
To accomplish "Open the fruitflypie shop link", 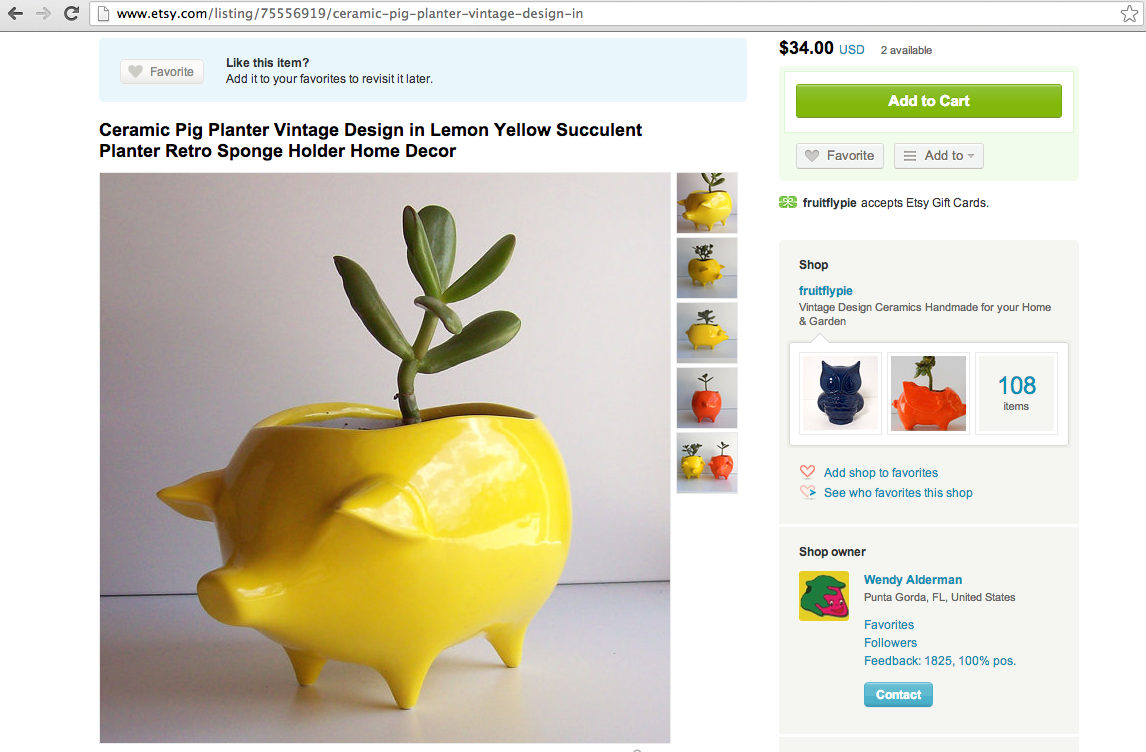I will tap(825, 290).
